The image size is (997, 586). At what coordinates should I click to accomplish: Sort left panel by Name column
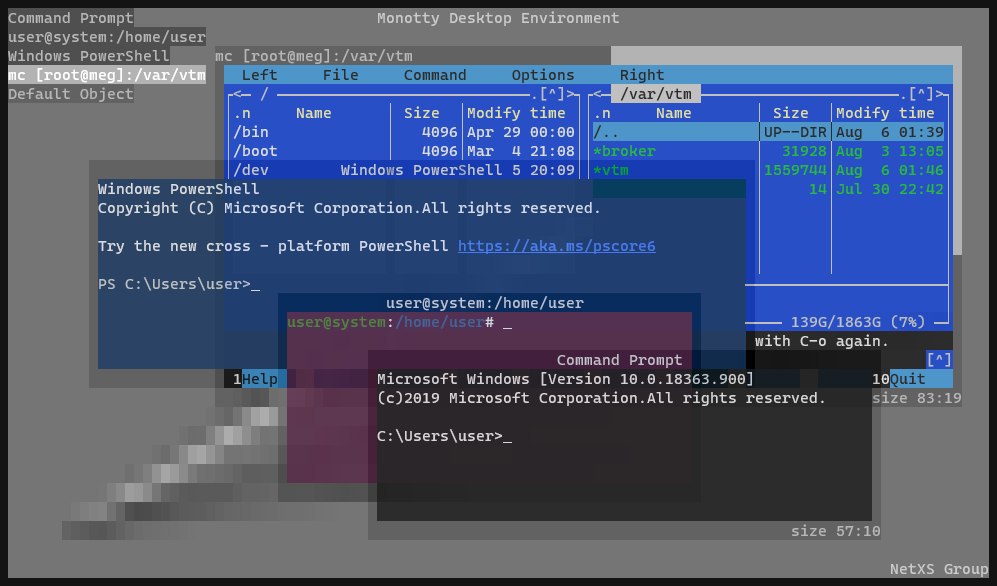coord(313,113)
